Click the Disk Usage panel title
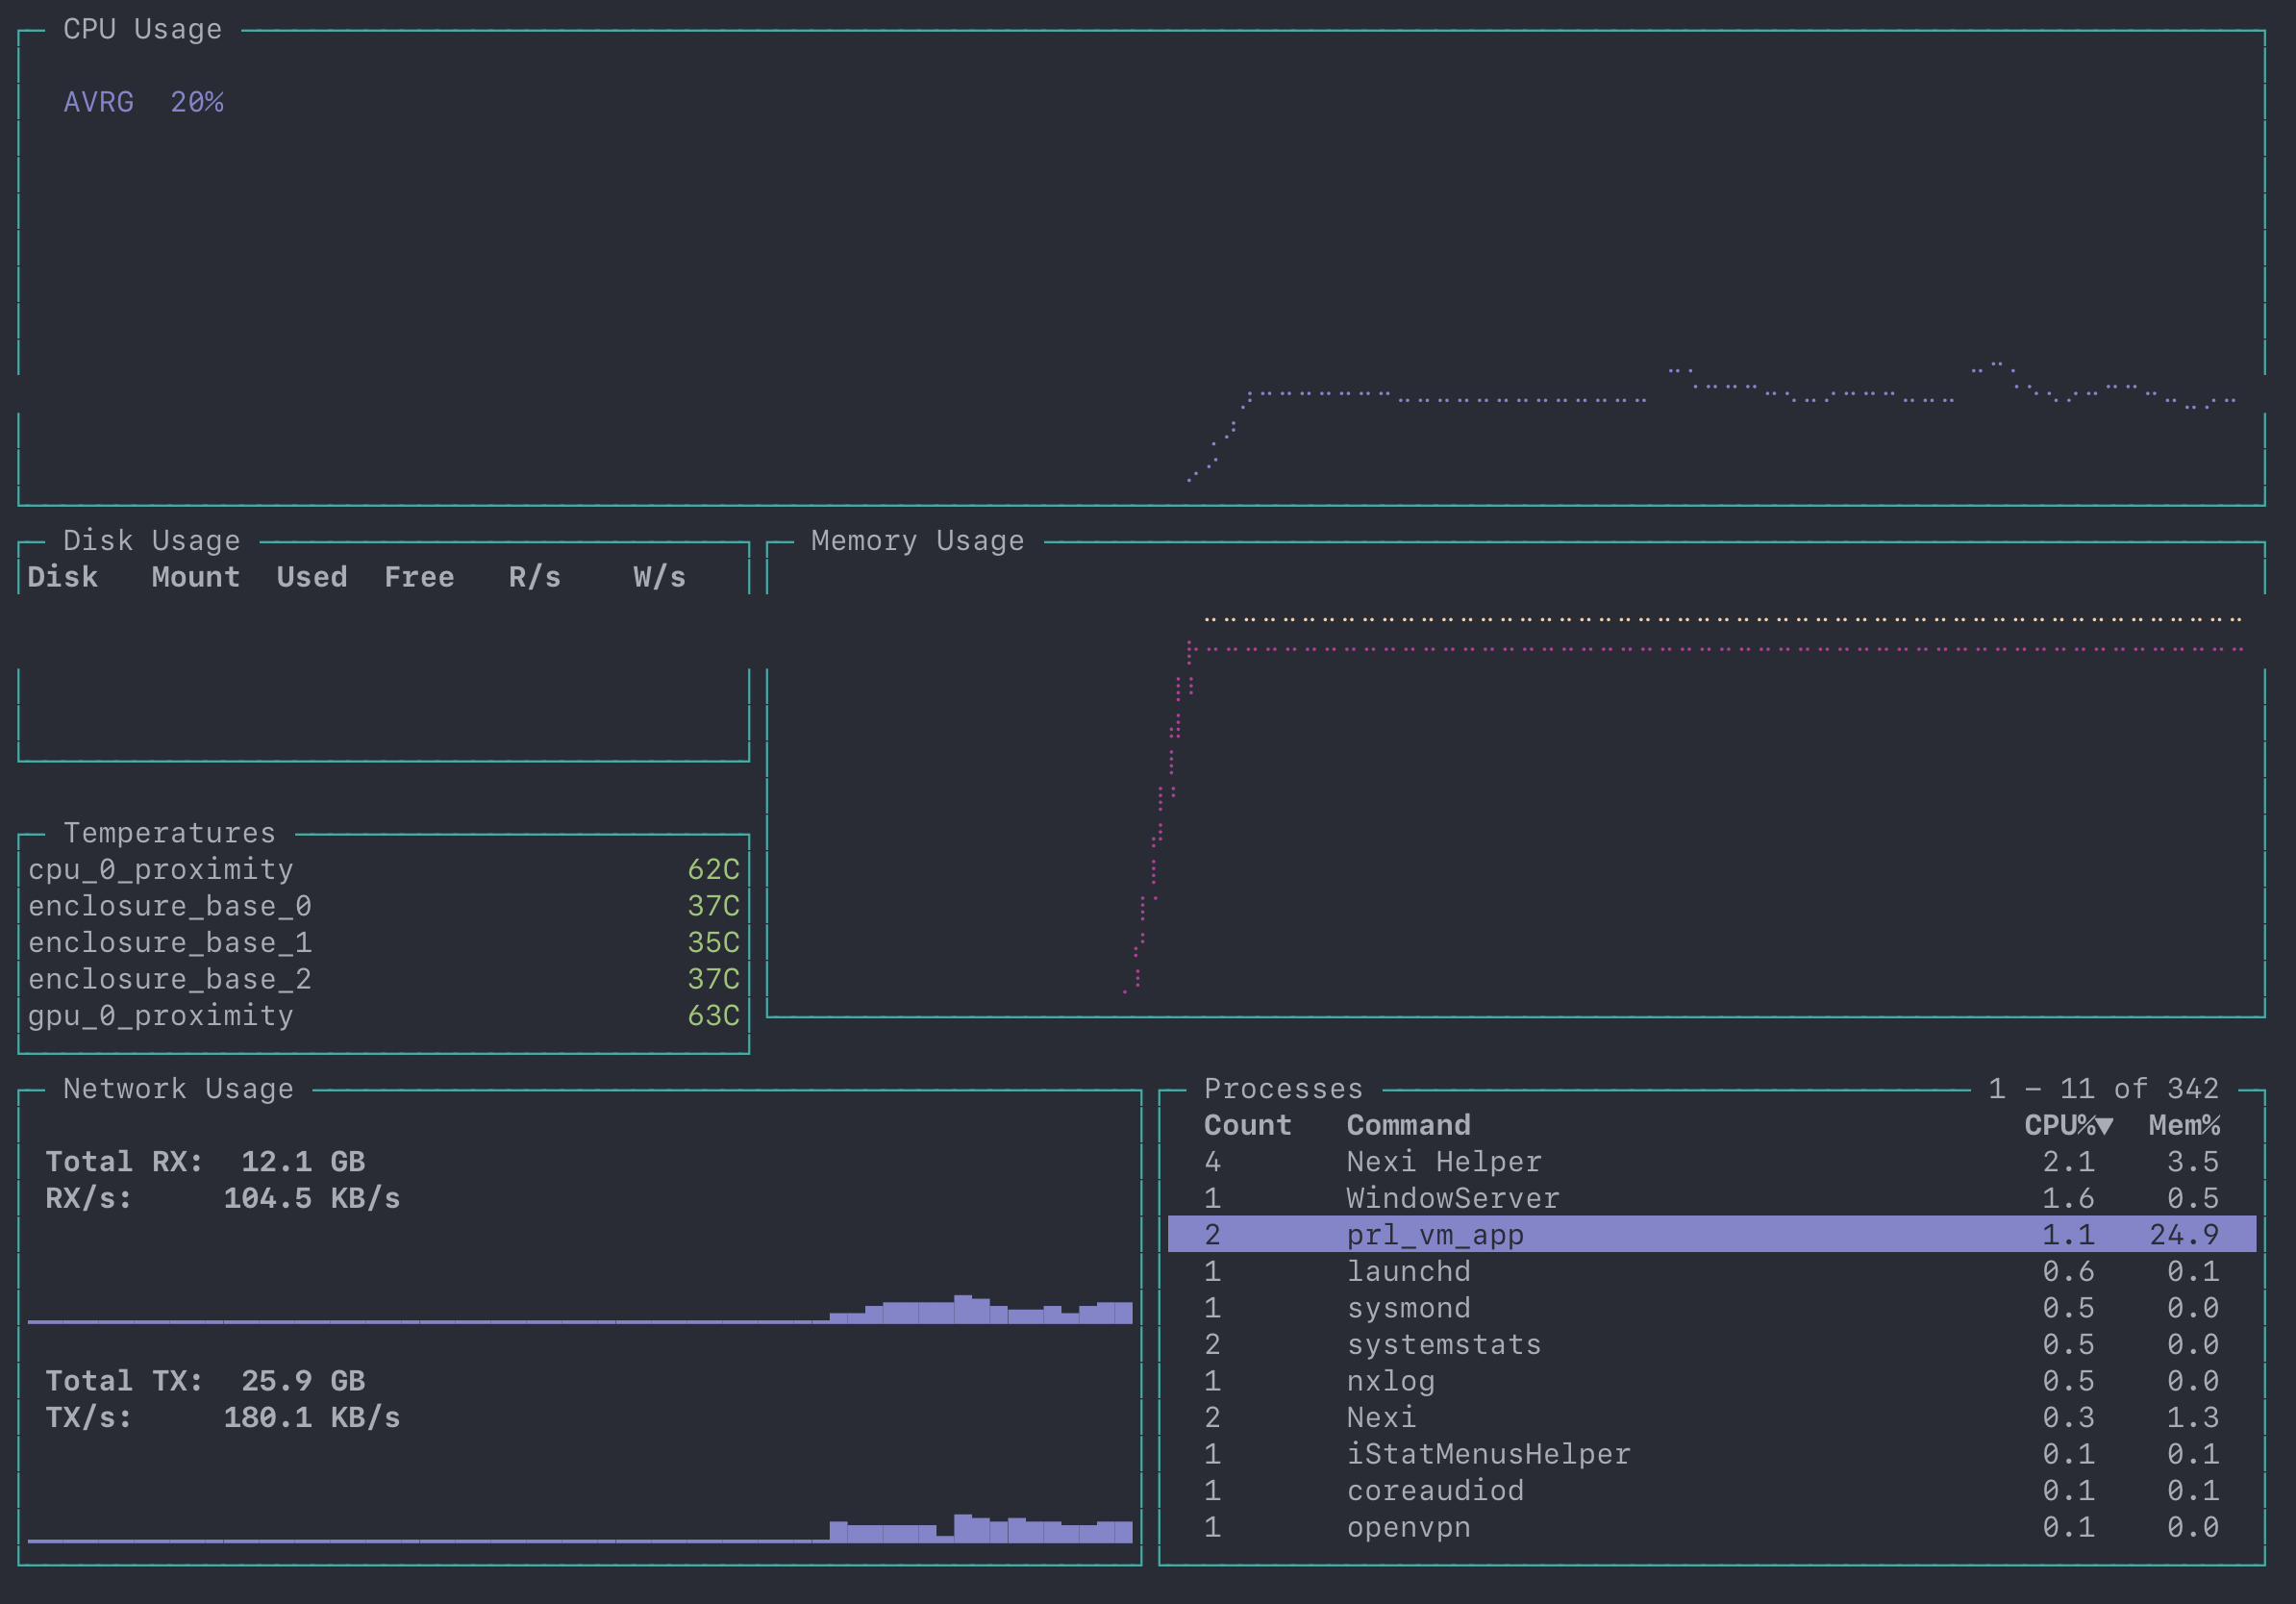 (151, 541)
